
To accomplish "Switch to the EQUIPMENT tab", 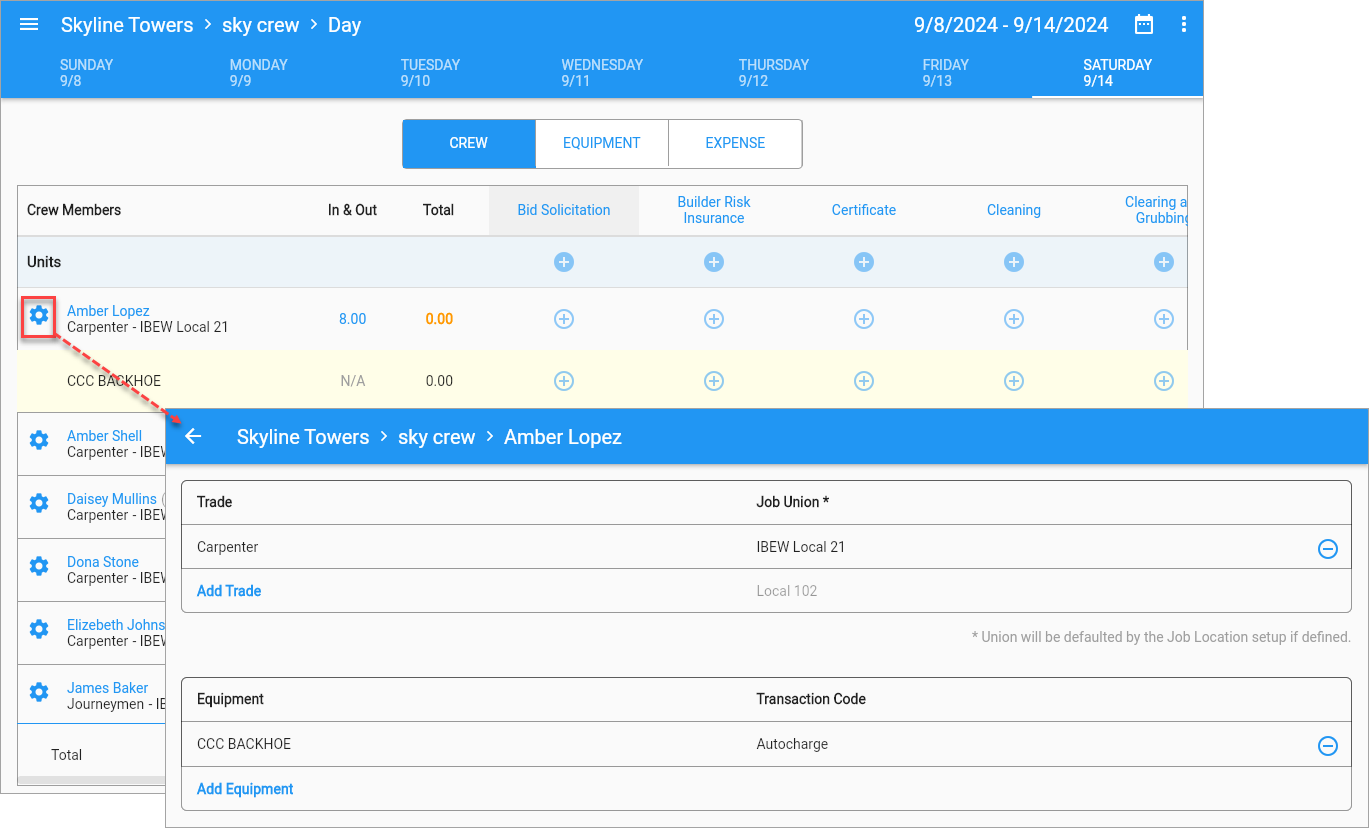I will click(602, 143).
